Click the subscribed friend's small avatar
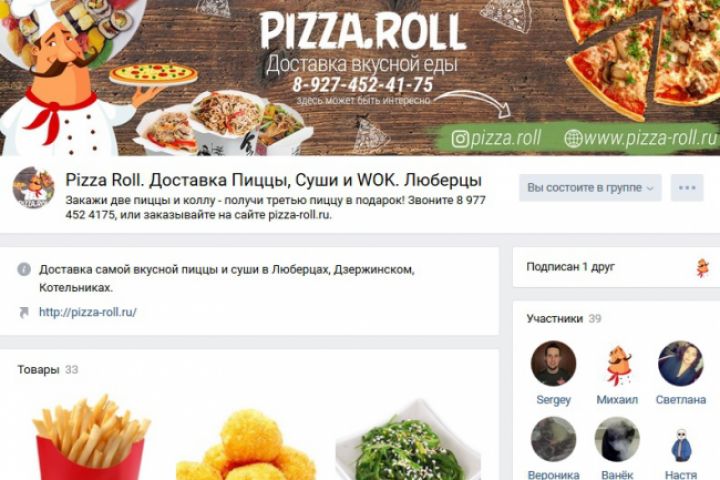 tap(702, 268)
